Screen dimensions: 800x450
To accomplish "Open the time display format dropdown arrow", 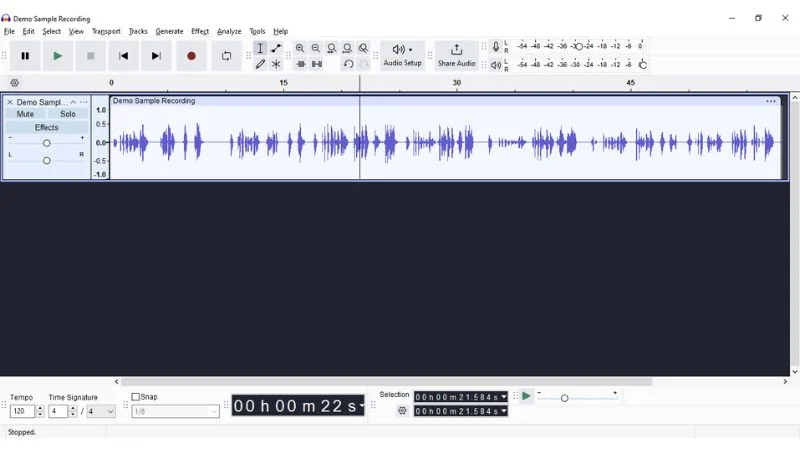I will tap(362, 406).
